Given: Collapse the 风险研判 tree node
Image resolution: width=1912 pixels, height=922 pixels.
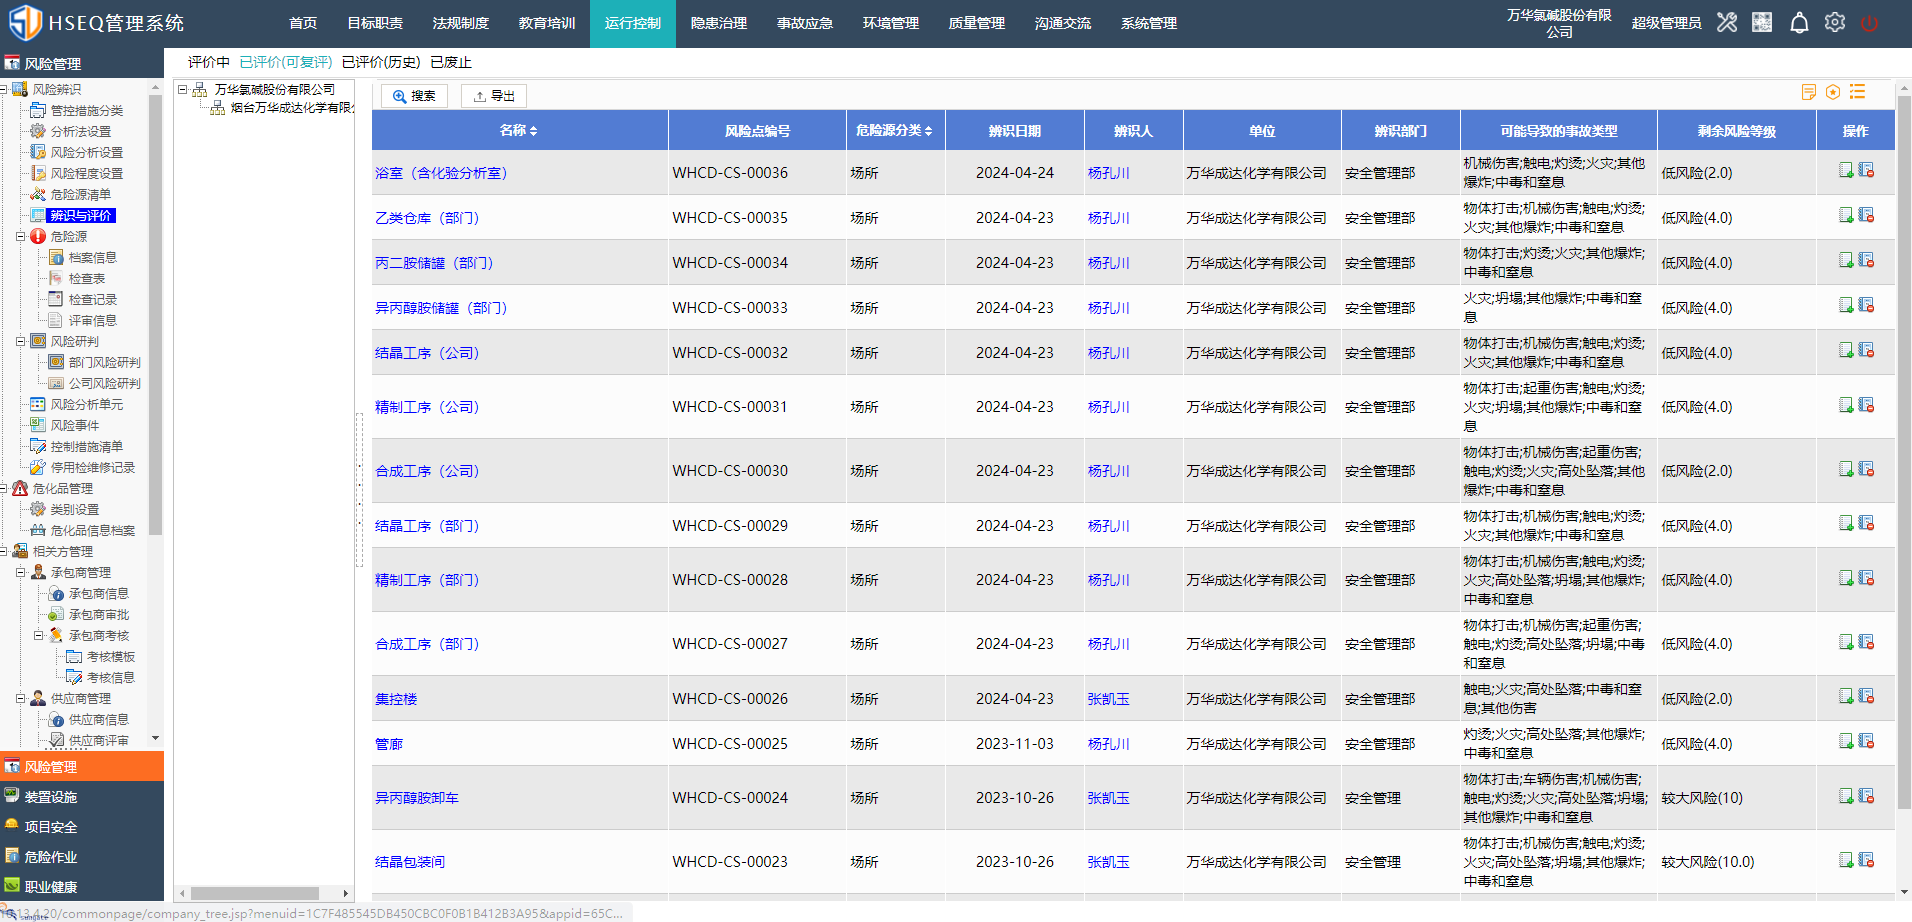Looking at the screenshot, I should coord(20,342).
